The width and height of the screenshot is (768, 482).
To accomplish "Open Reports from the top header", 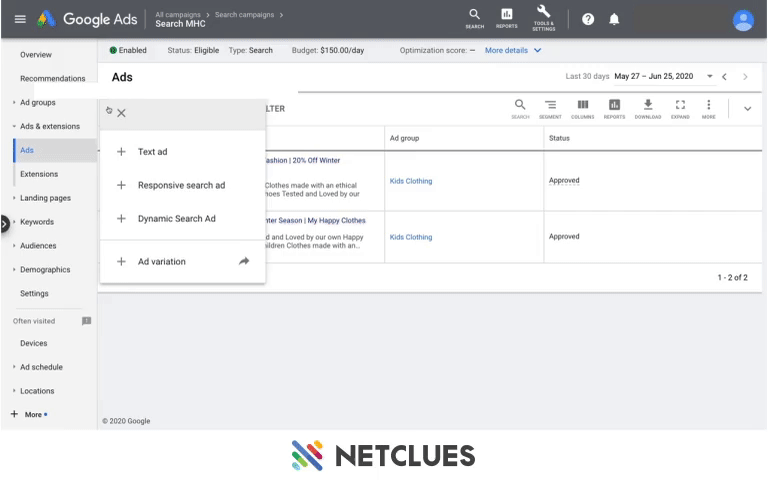I will click(x=507, y=18).
